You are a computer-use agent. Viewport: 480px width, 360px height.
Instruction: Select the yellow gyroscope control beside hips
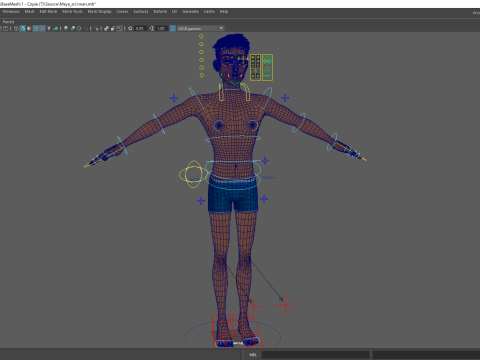click(193, 174)
